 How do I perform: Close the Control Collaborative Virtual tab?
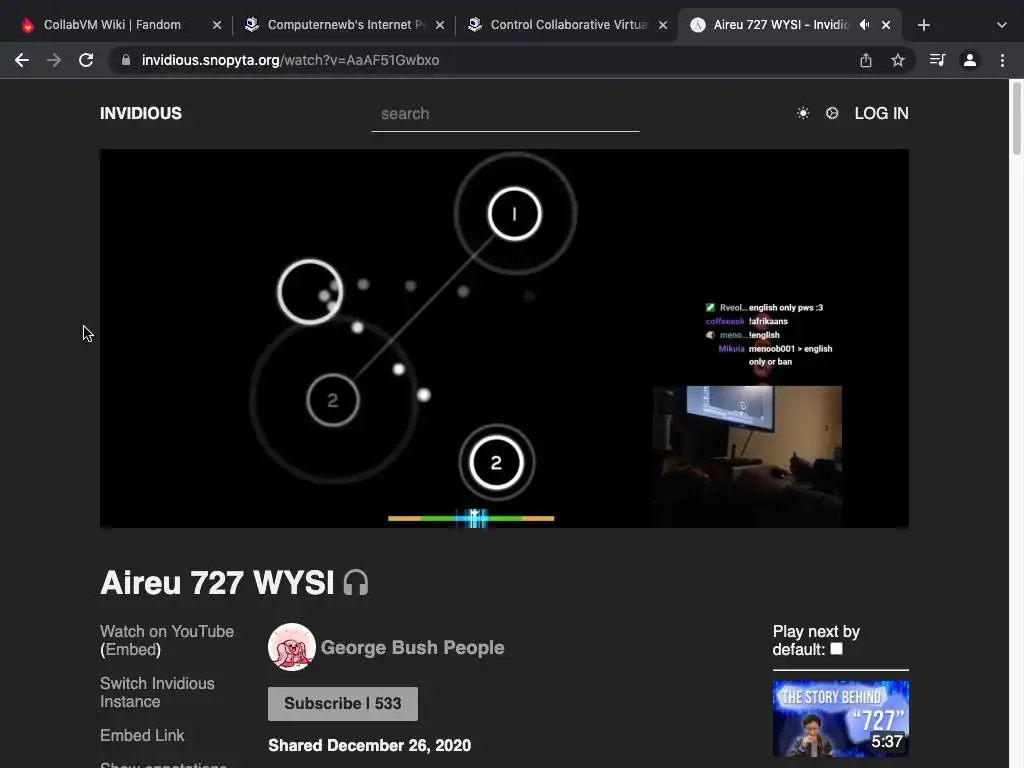tap(663, 25)
